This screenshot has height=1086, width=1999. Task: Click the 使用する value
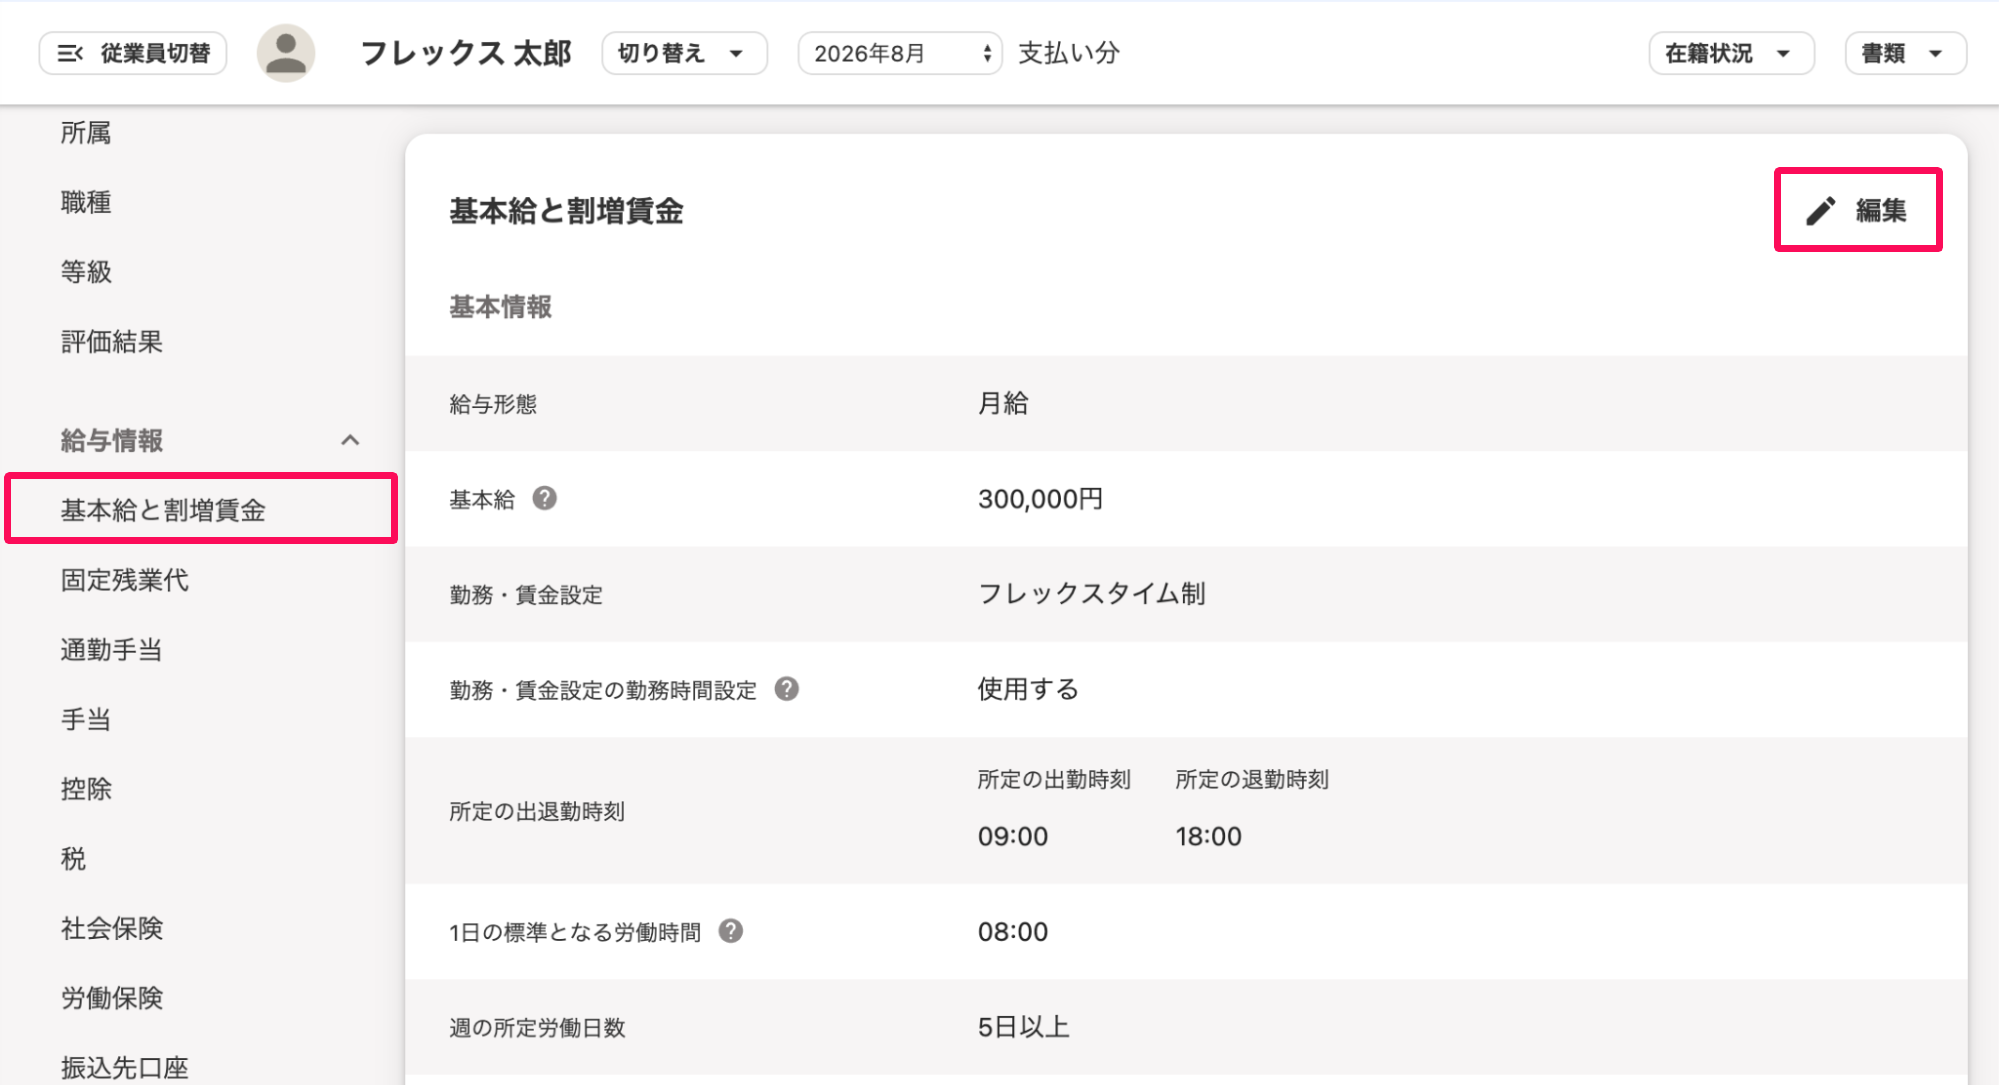[1028, 689]
